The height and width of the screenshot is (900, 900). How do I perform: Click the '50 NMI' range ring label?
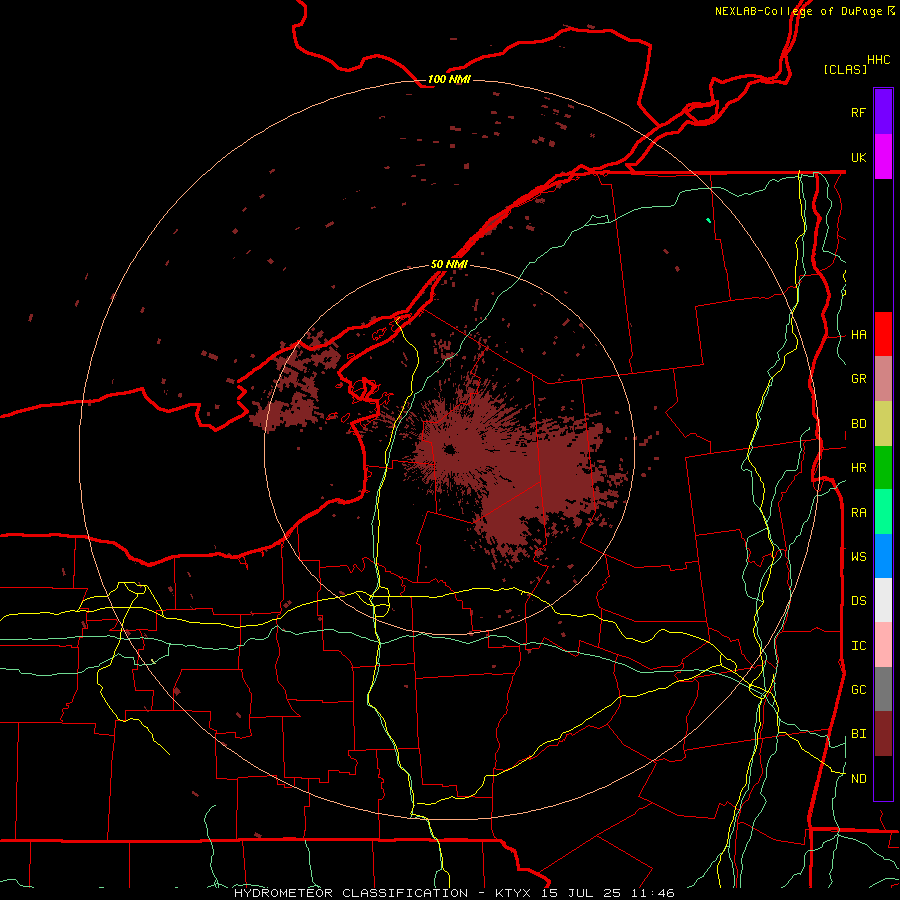tap(449, 265)
